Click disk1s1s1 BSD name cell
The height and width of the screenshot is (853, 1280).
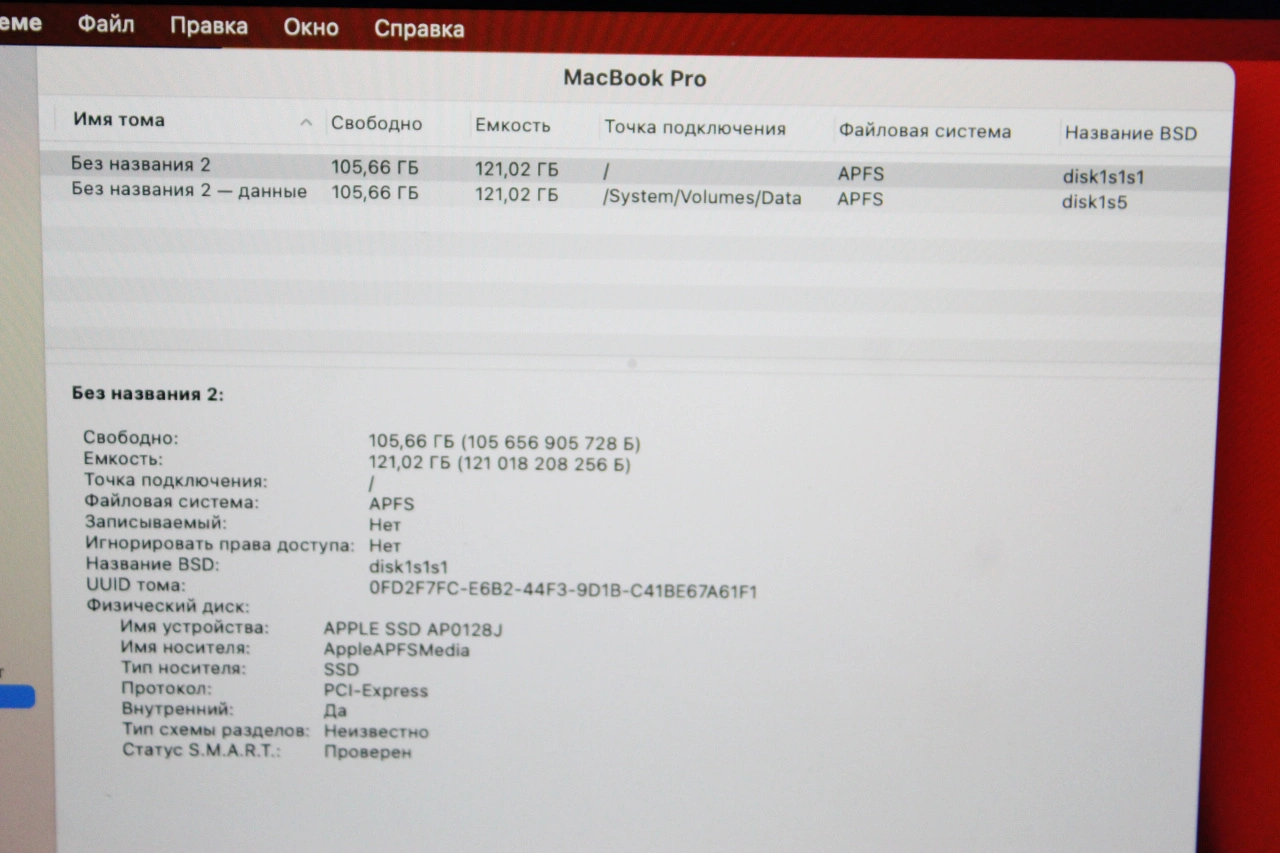click(1103, 178)
